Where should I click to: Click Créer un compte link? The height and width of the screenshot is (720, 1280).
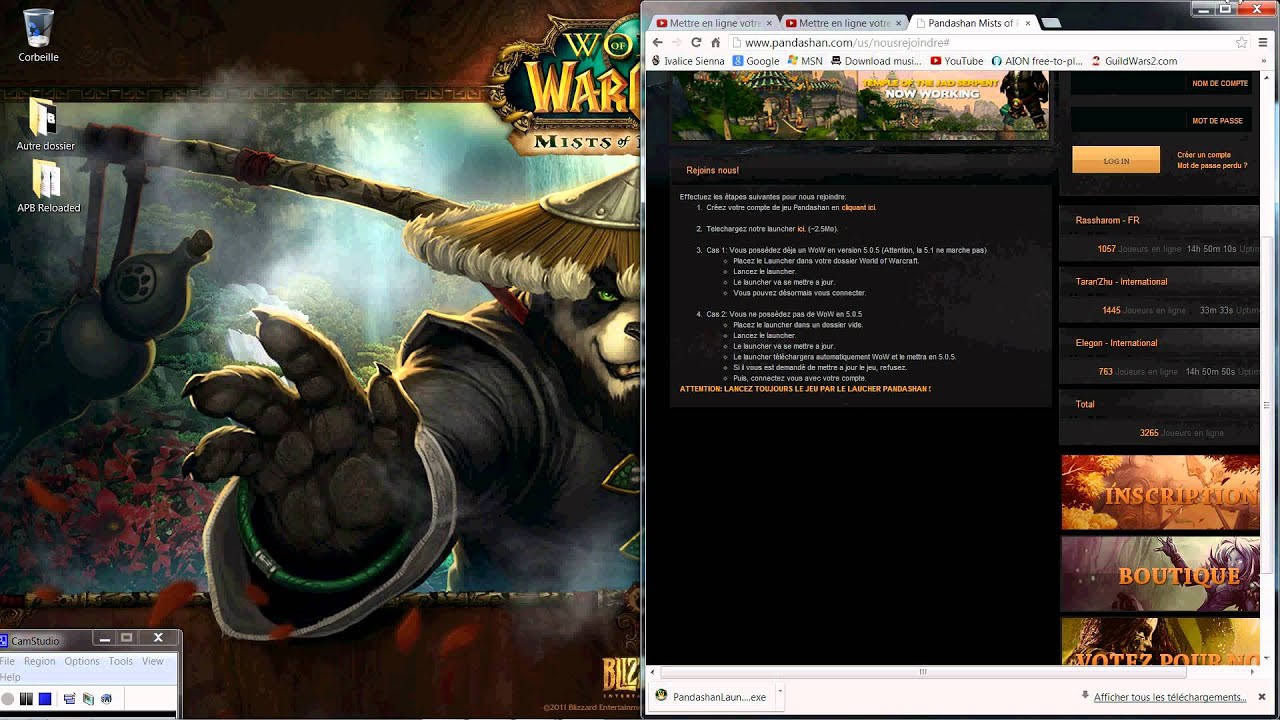(1204, 155)
